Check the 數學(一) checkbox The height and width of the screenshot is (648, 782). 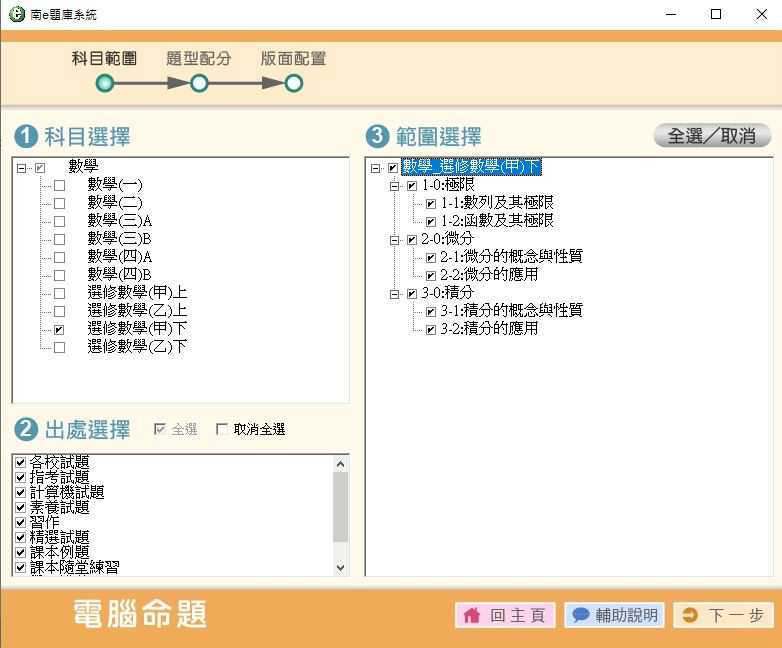pos(59,186)
